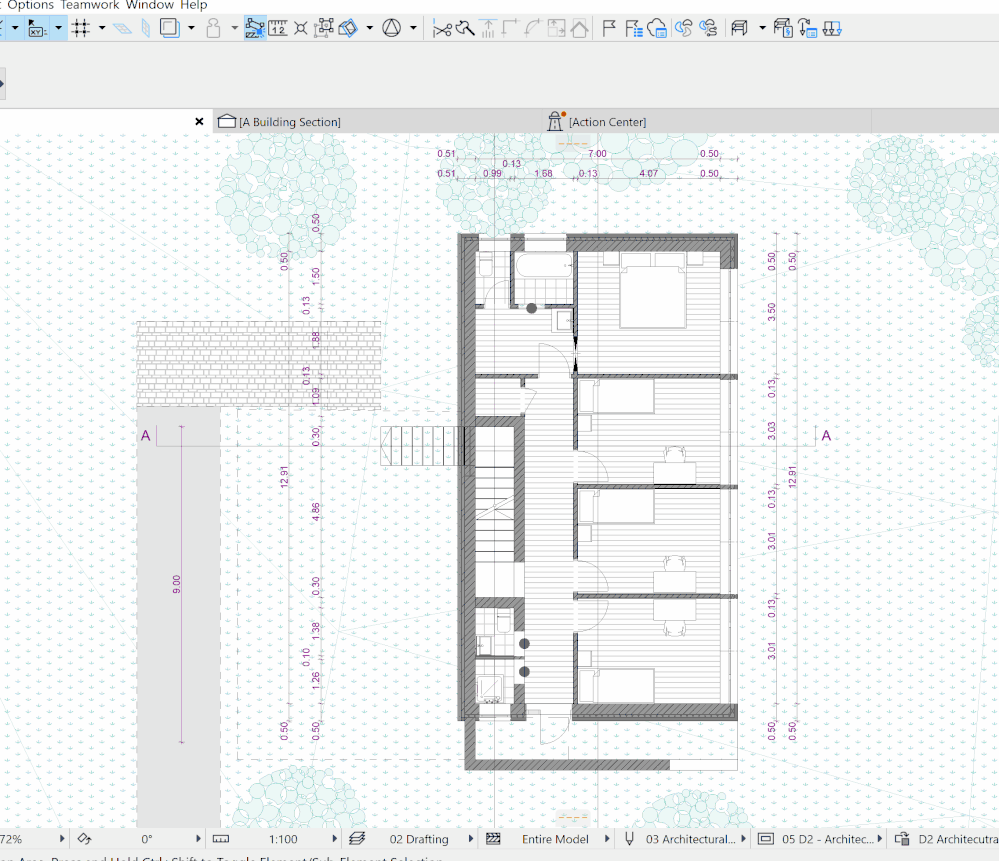This screenshot has height=861, width=999.
Task: Click the building with paragraph-symbol icon
Action: coord(783,29)
